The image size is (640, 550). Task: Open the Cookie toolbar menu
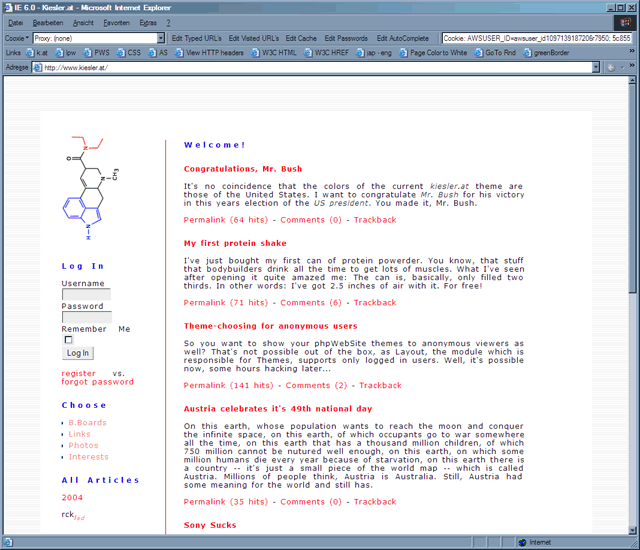(16, 38)
